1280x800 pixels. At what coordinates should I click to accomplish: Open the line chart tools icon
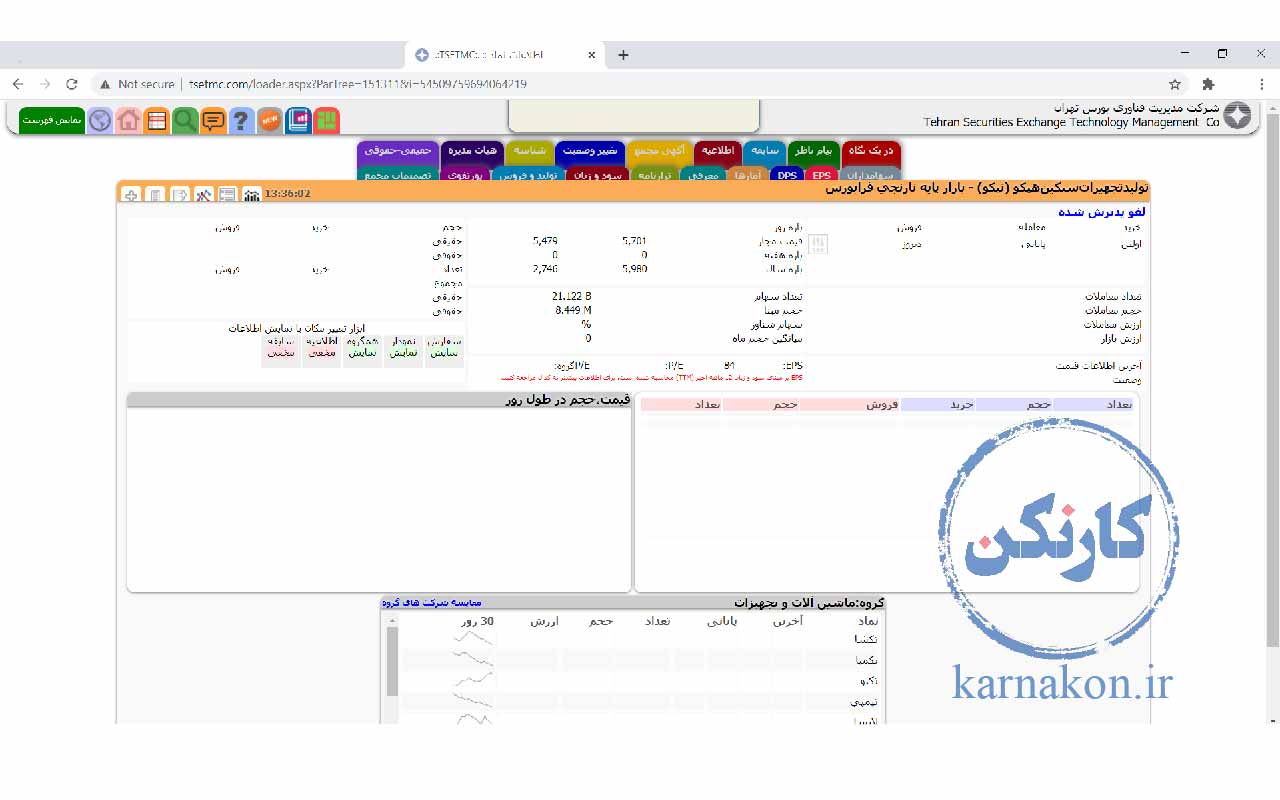(x=203, y=194)
